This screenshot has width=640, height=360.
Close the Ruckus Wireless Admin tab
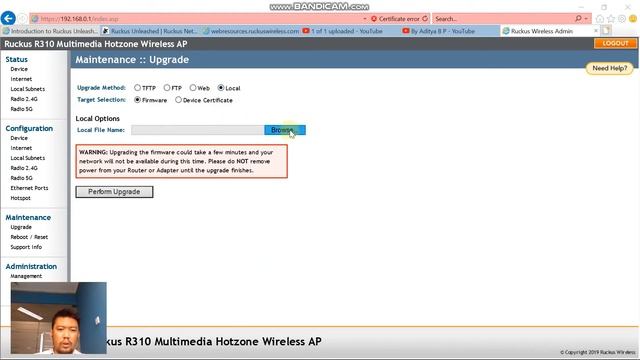point(596,31)
